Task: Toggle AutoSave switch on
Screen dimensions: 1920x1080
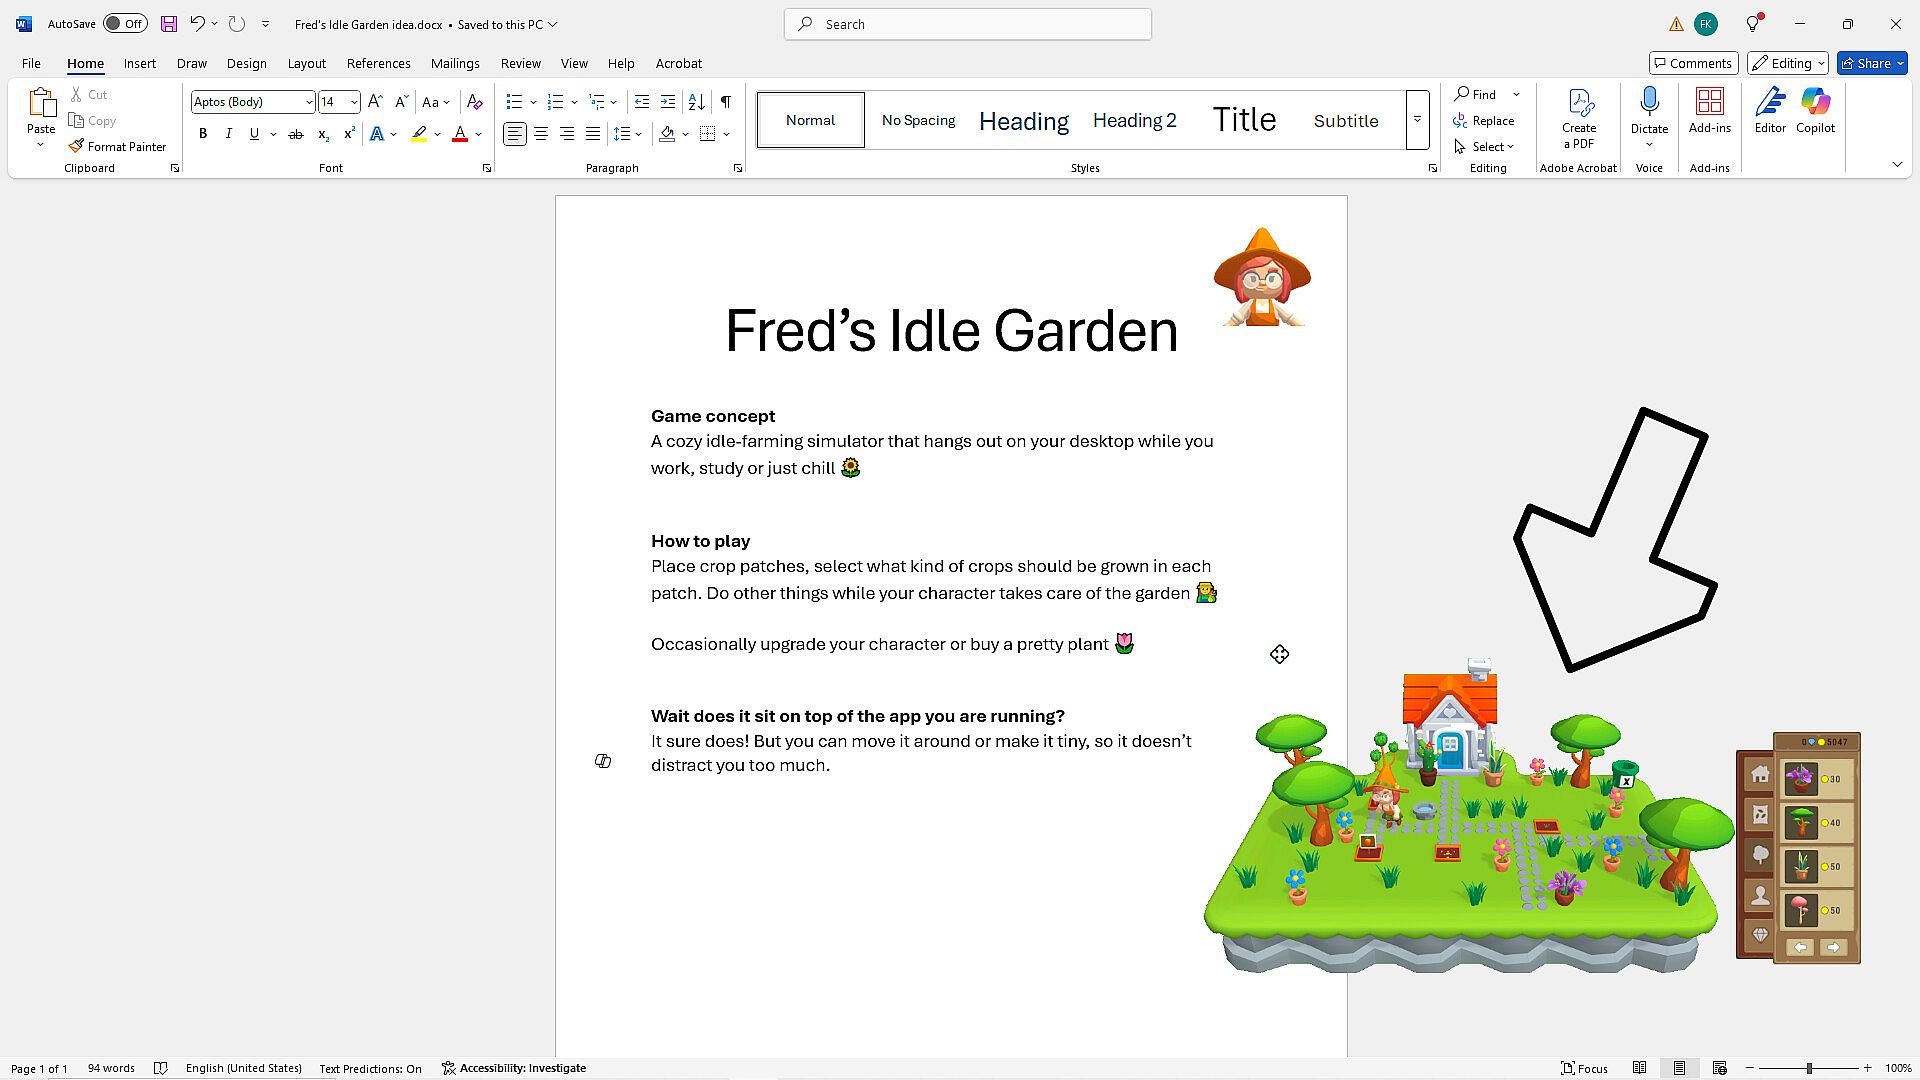Action: click(126, 24)
